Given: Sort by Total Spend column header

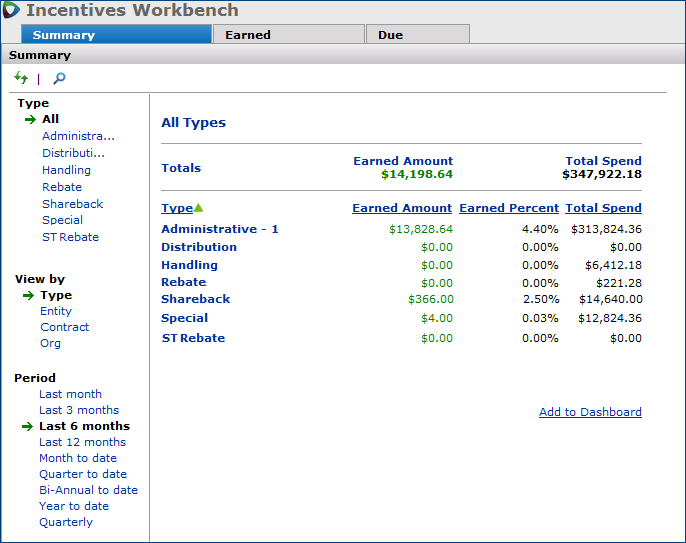Looking at the screenshot, I should 603,208.
